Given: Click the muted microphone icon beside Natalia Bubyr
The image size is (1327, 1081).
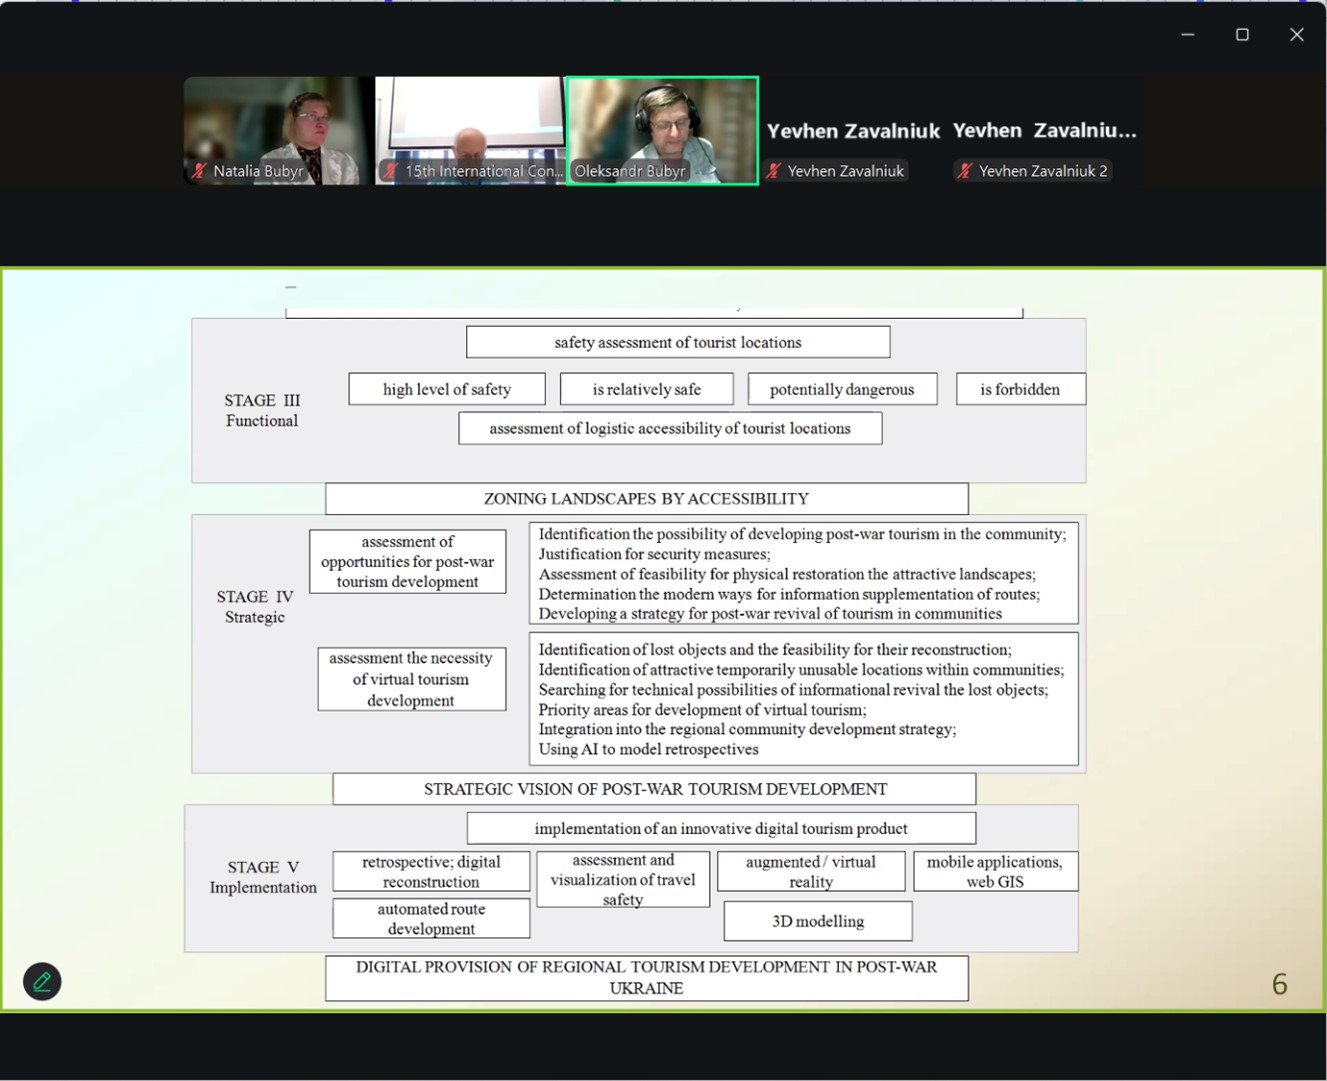Looking at the screenshot, I should [x=199, y=171].
